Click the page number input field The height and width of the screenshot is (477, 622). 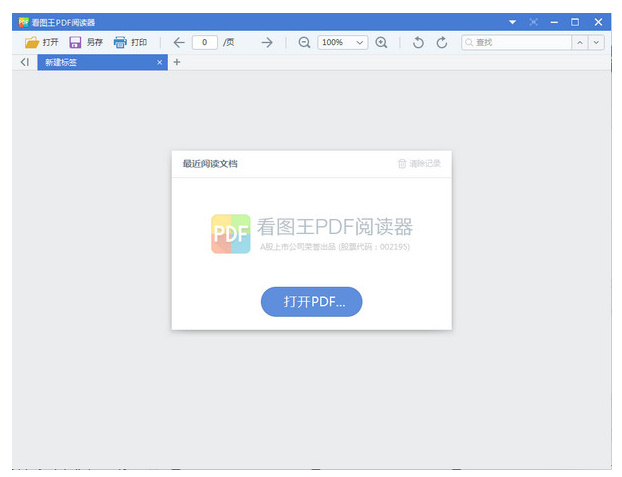(x=204, y=42)
